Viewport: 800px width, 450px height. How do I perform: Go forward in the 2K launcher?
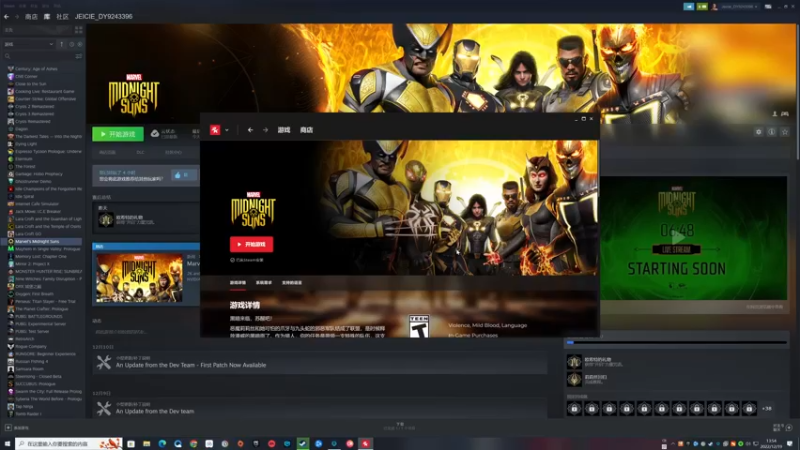pyautogui.click(x=265, y=130)
